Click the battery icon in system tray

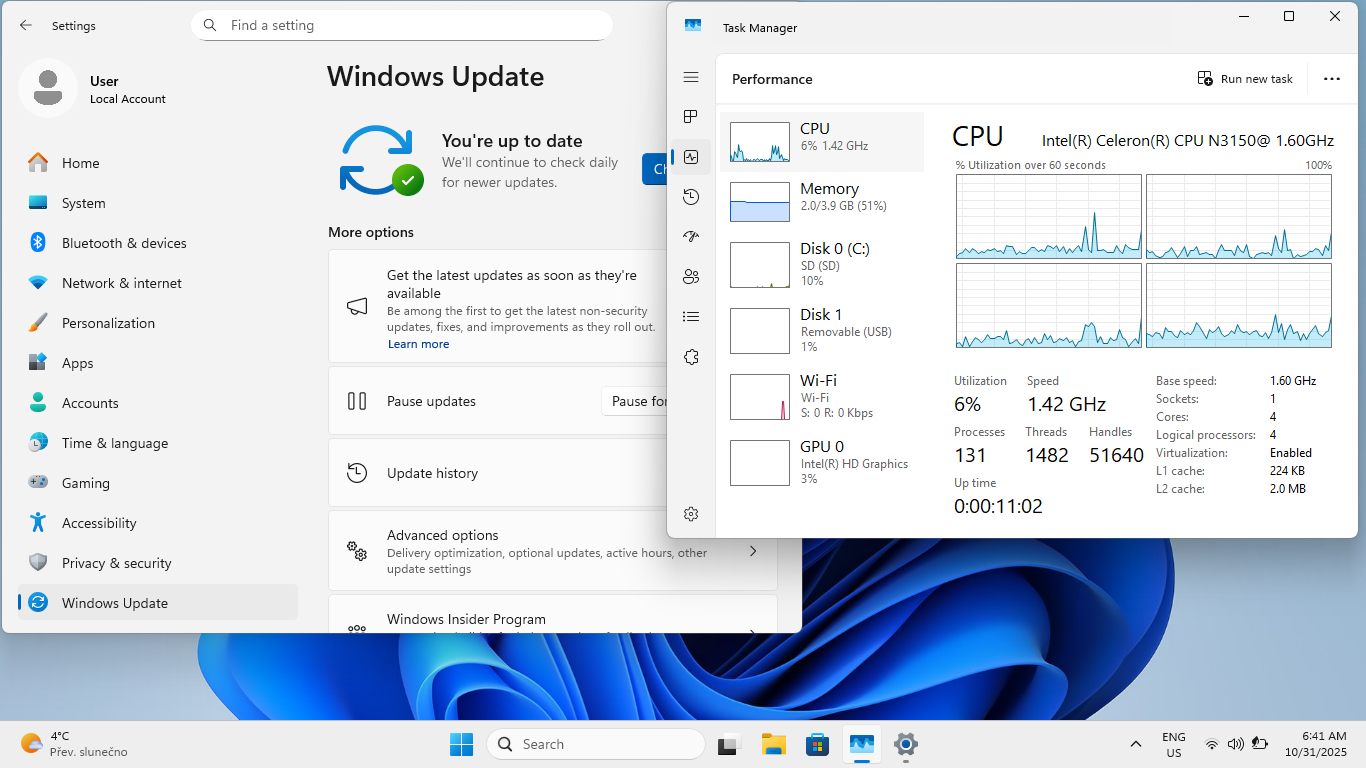(1260, 744)
